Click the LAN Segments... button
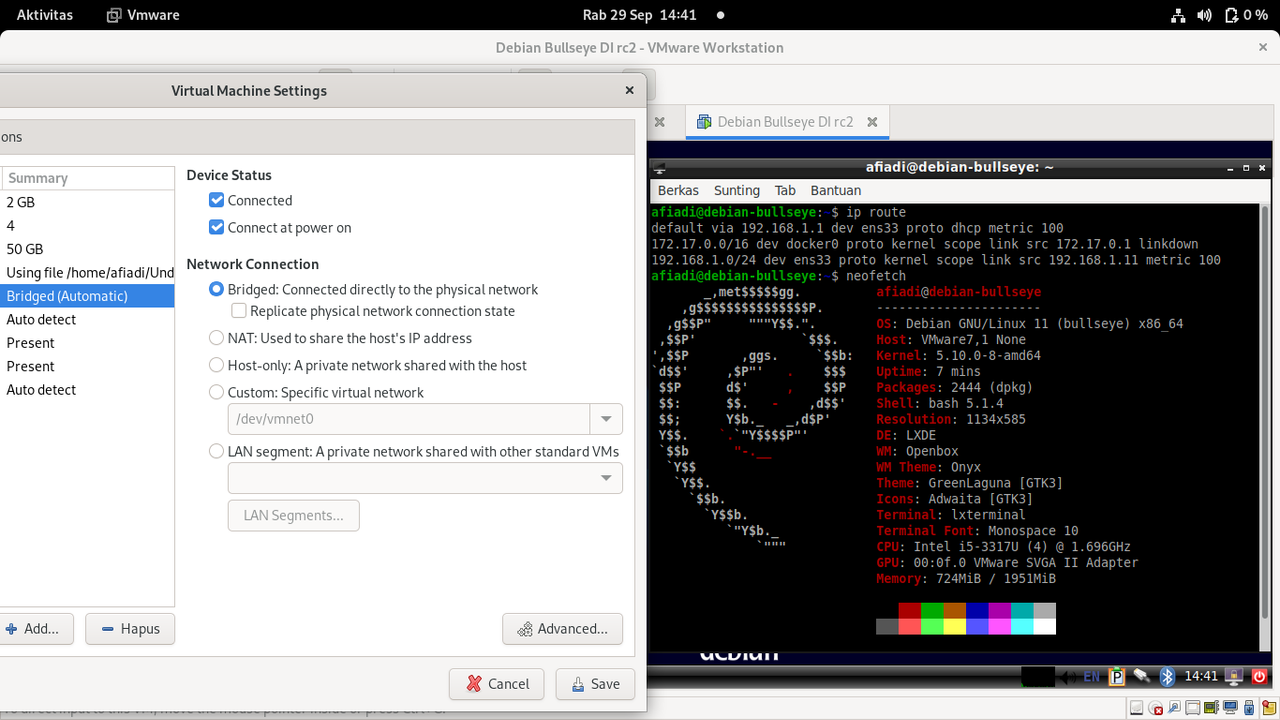This screenshot has height=720, width=1280. tap(293, 515)
